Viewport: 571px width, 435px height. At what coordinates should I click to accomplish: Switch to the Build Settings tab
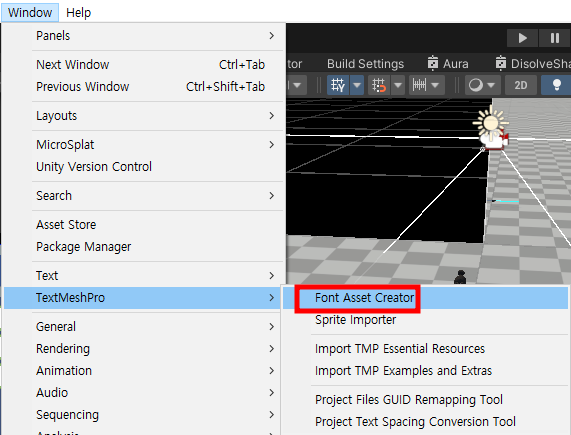coord(365,64)
